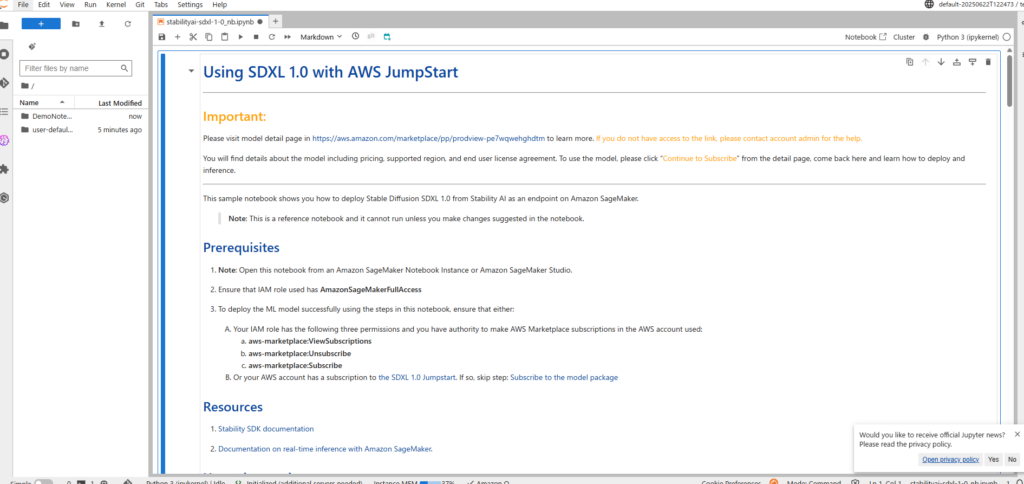Collapse the Using SDXL 1.0 heading section
This screenshot has width=1024, height=484.
(191, 71)
